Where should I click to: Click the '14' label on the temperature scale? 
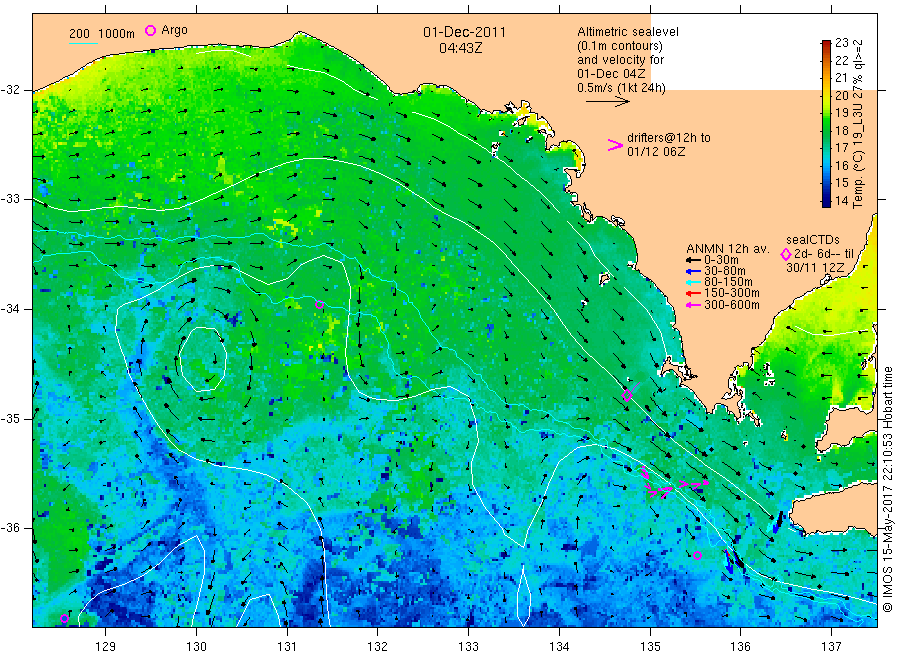pyautogui.click(x=841, y=200)
